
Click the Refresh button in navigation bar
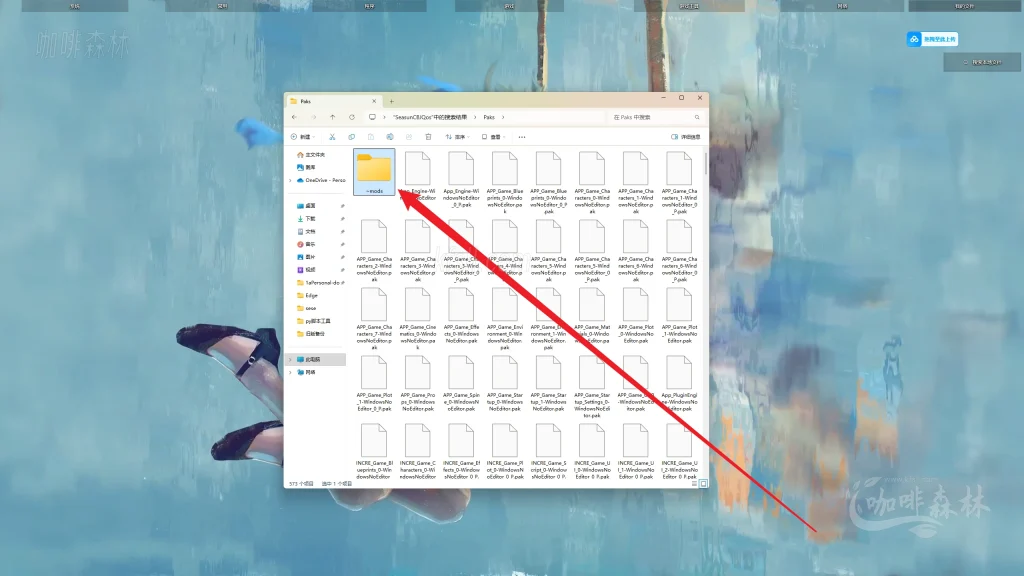pyautogui.click(x=352, y=117)
